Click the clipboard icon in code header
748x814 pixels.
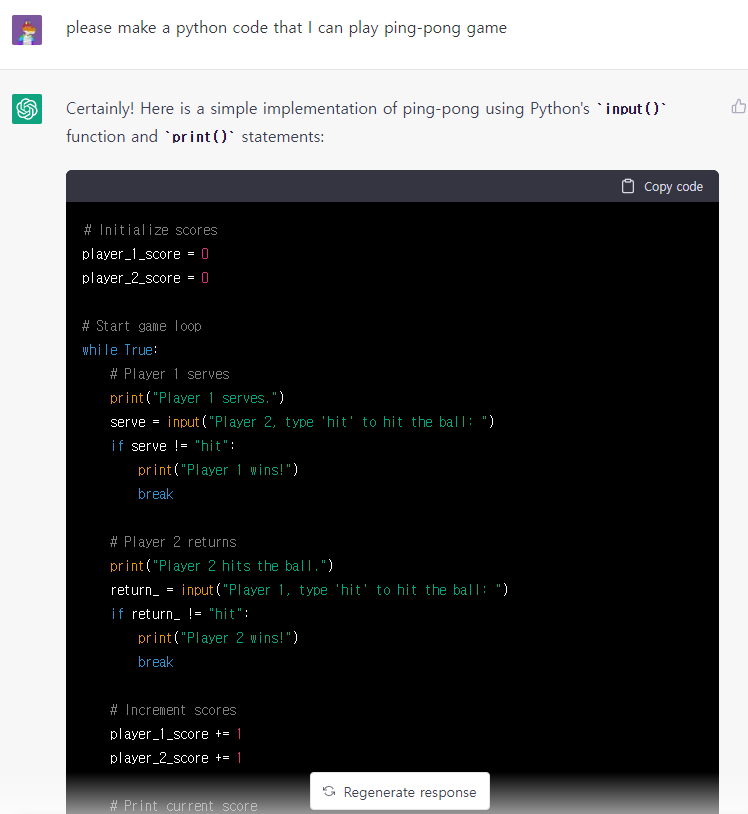point(628,186)
